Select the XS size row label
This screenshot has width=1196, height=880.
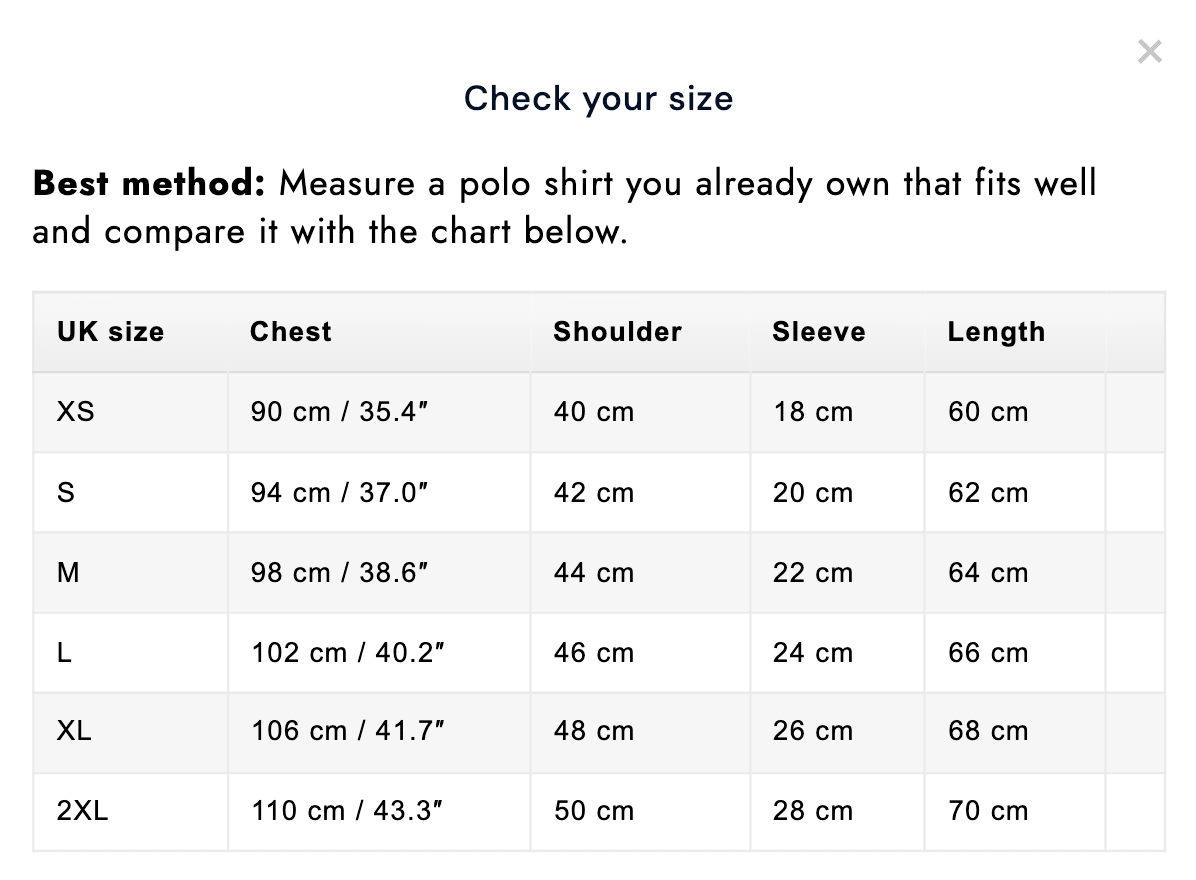click(76, 412)
